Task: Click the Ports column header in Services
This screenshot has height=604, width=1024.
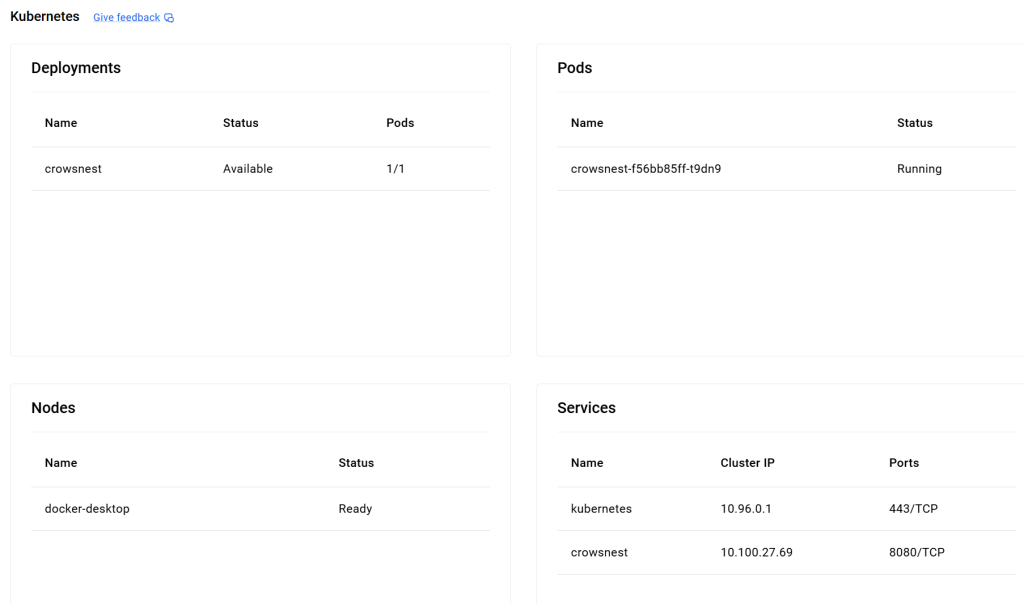Action: 904,463
